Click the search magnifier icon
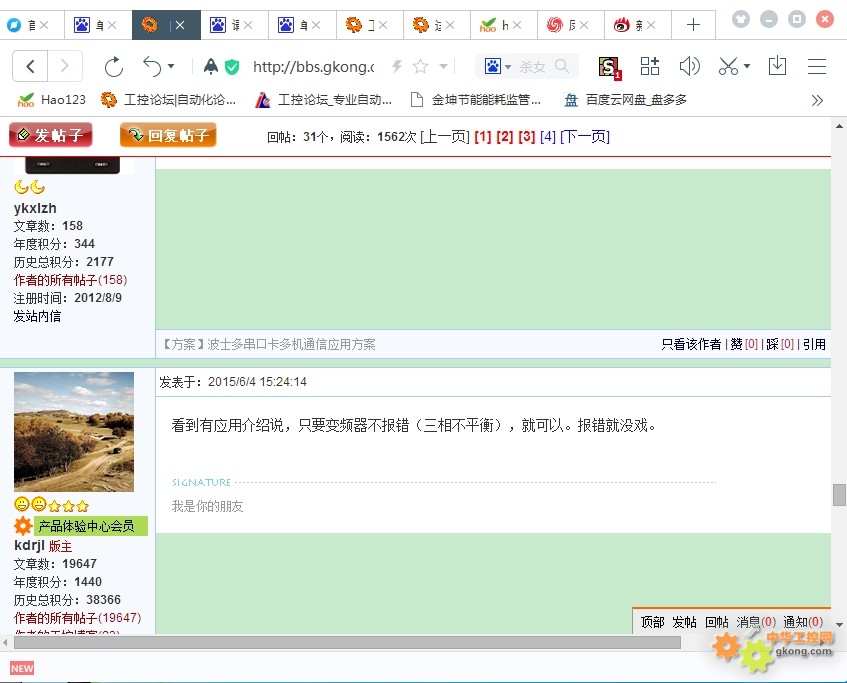The width and height of the screenshot is (847, 683). (562, 66)
